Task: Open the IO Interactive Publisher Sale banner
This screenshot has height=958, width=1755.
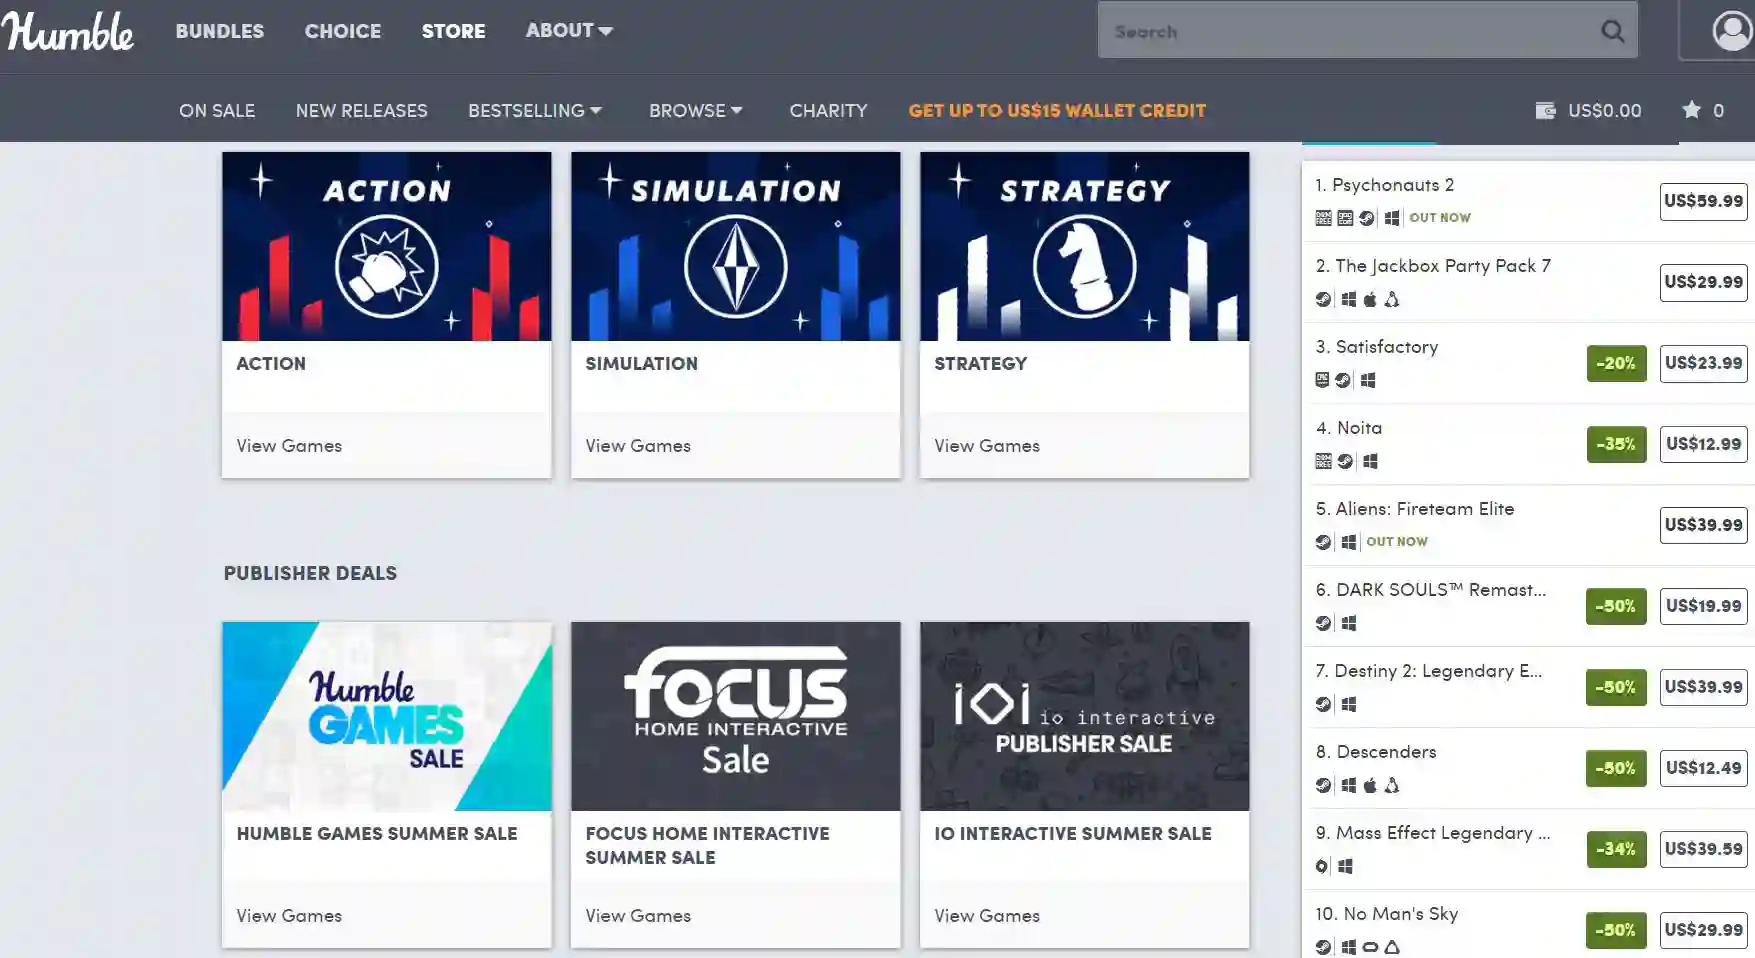Action: [x=1085, y=716]
